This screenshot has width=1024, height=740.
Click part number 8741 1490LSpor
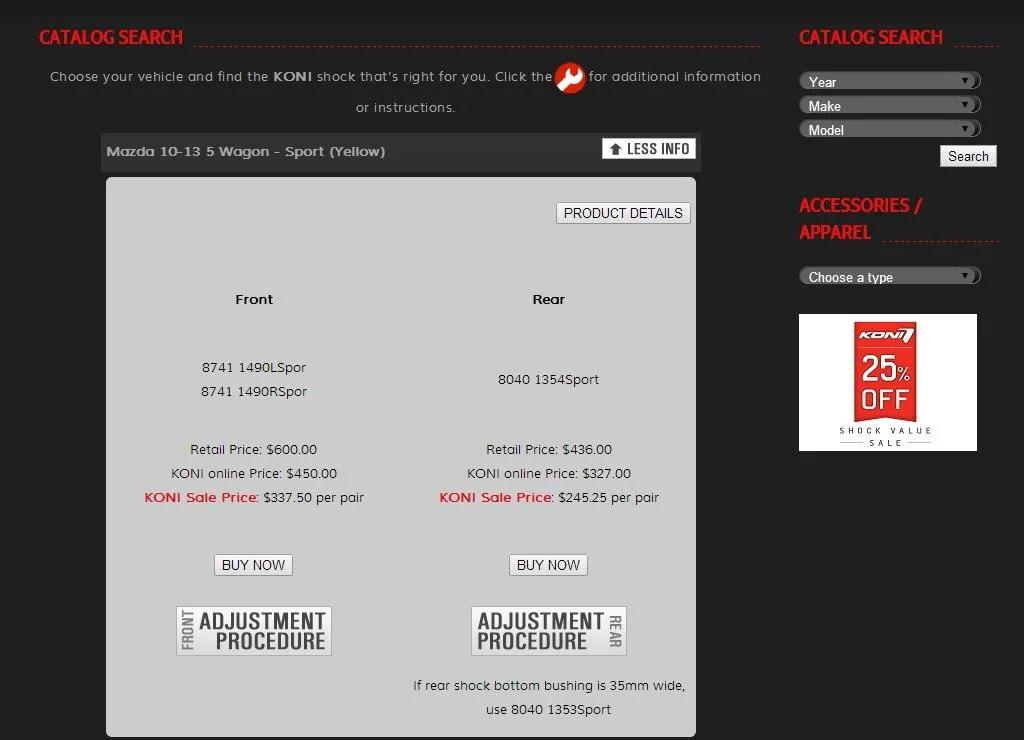tap(254, 368)
